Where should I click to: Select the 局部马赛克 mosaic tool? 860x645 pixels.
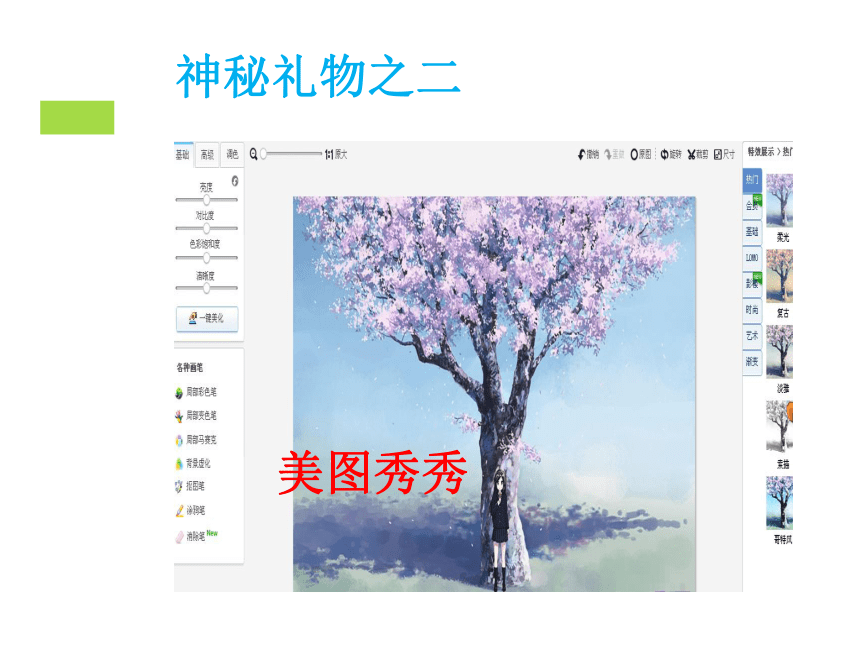click(x=196, y=440)
